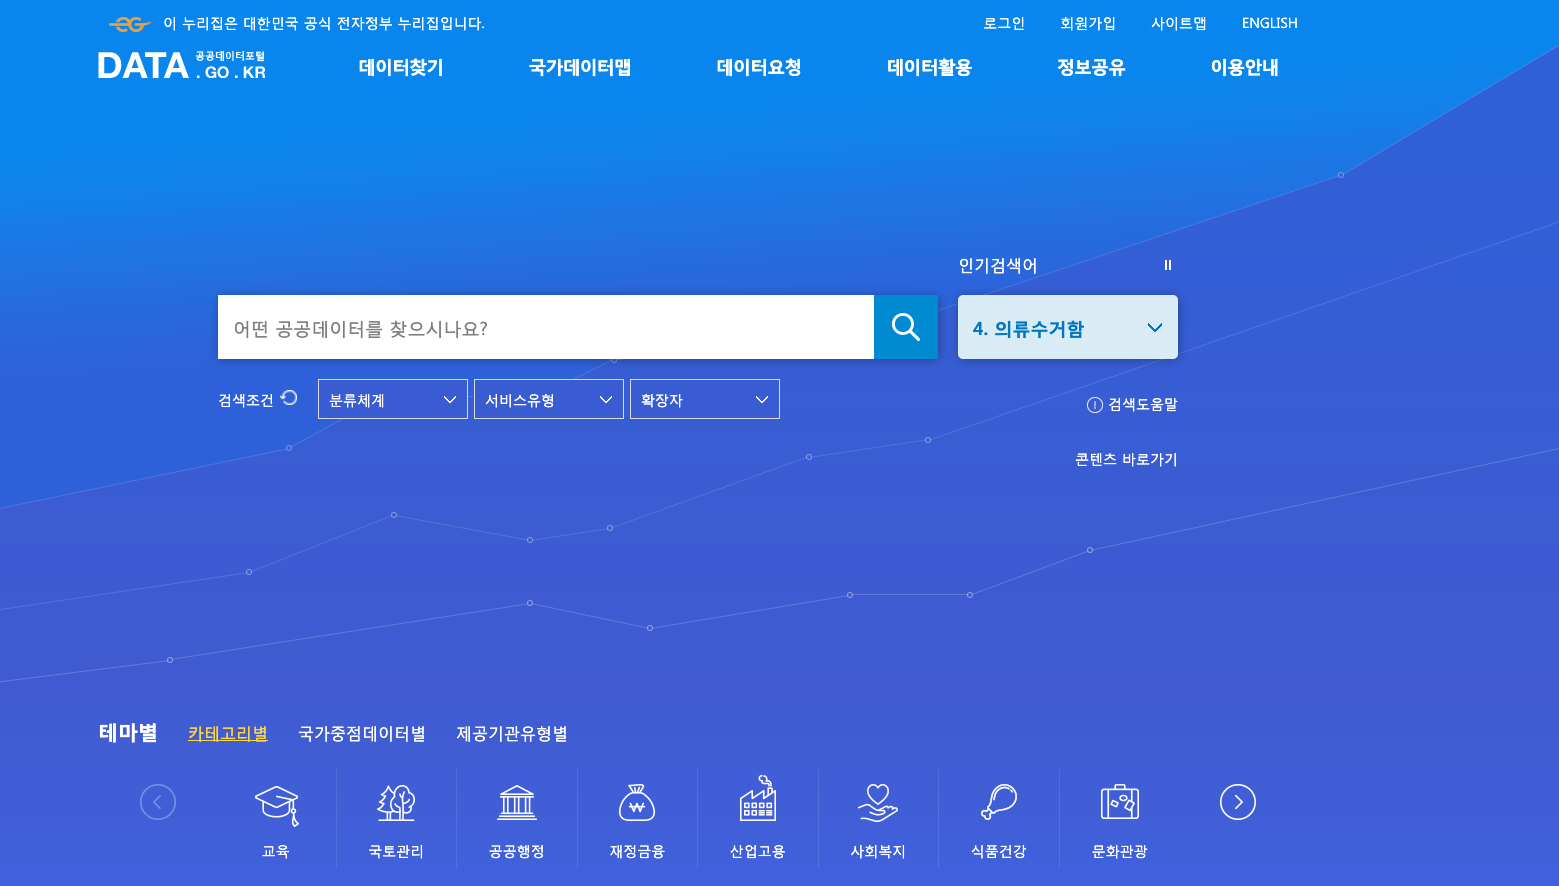Open the 국가데이터맵 menu
This screenshot has width=1559, height=886.
(x=580, y=67)
